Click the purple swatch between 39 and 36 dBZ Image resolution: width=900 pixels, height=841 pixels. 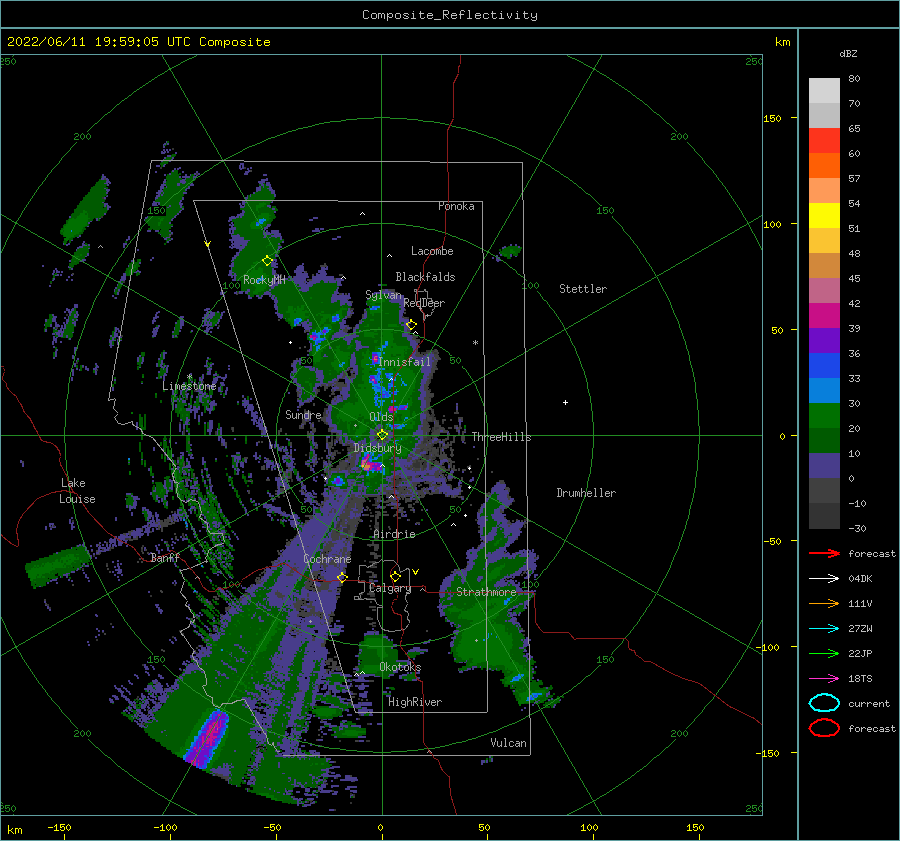pyautogui.click(x=824, y=341)
